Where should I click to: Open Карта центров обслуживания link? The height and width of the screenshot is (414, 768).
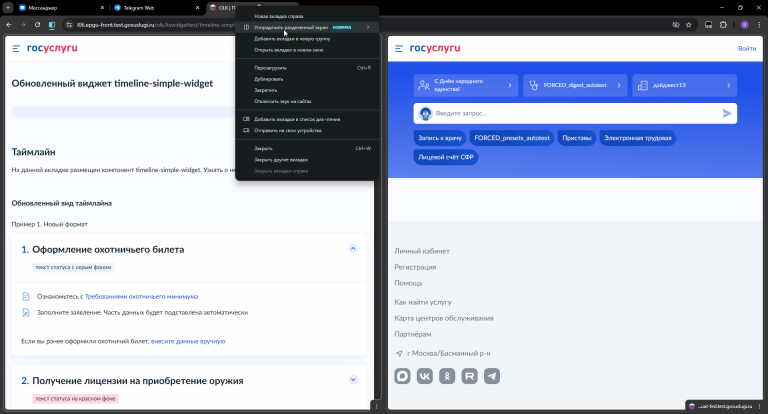[x=444, y=318]
